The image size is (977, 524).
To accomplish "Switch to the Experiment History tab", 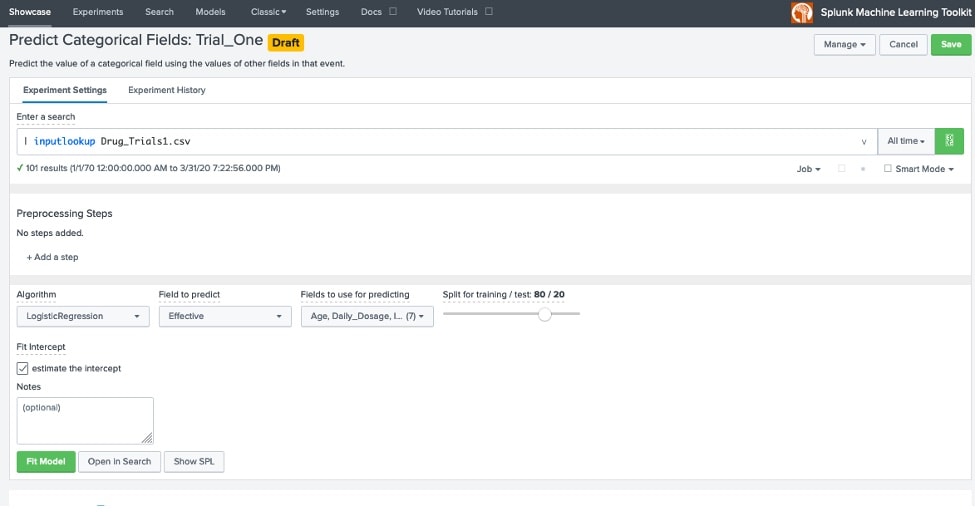I will click(x=167, y=90).
